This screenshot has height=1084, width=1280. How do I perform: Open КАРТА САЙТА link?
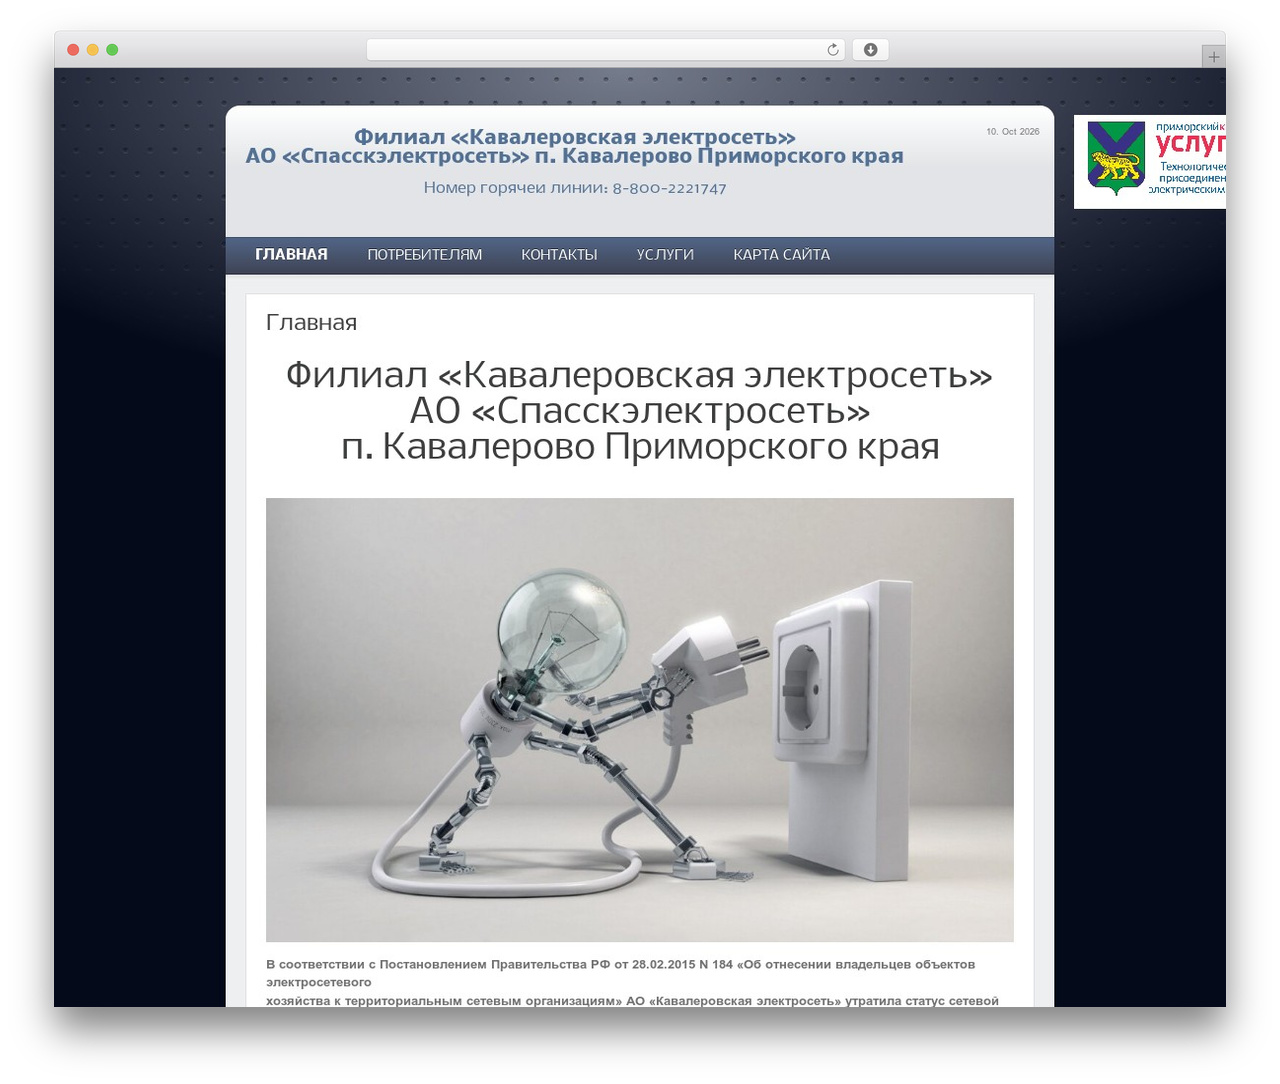pyautogui.click(x=781, y=255)
